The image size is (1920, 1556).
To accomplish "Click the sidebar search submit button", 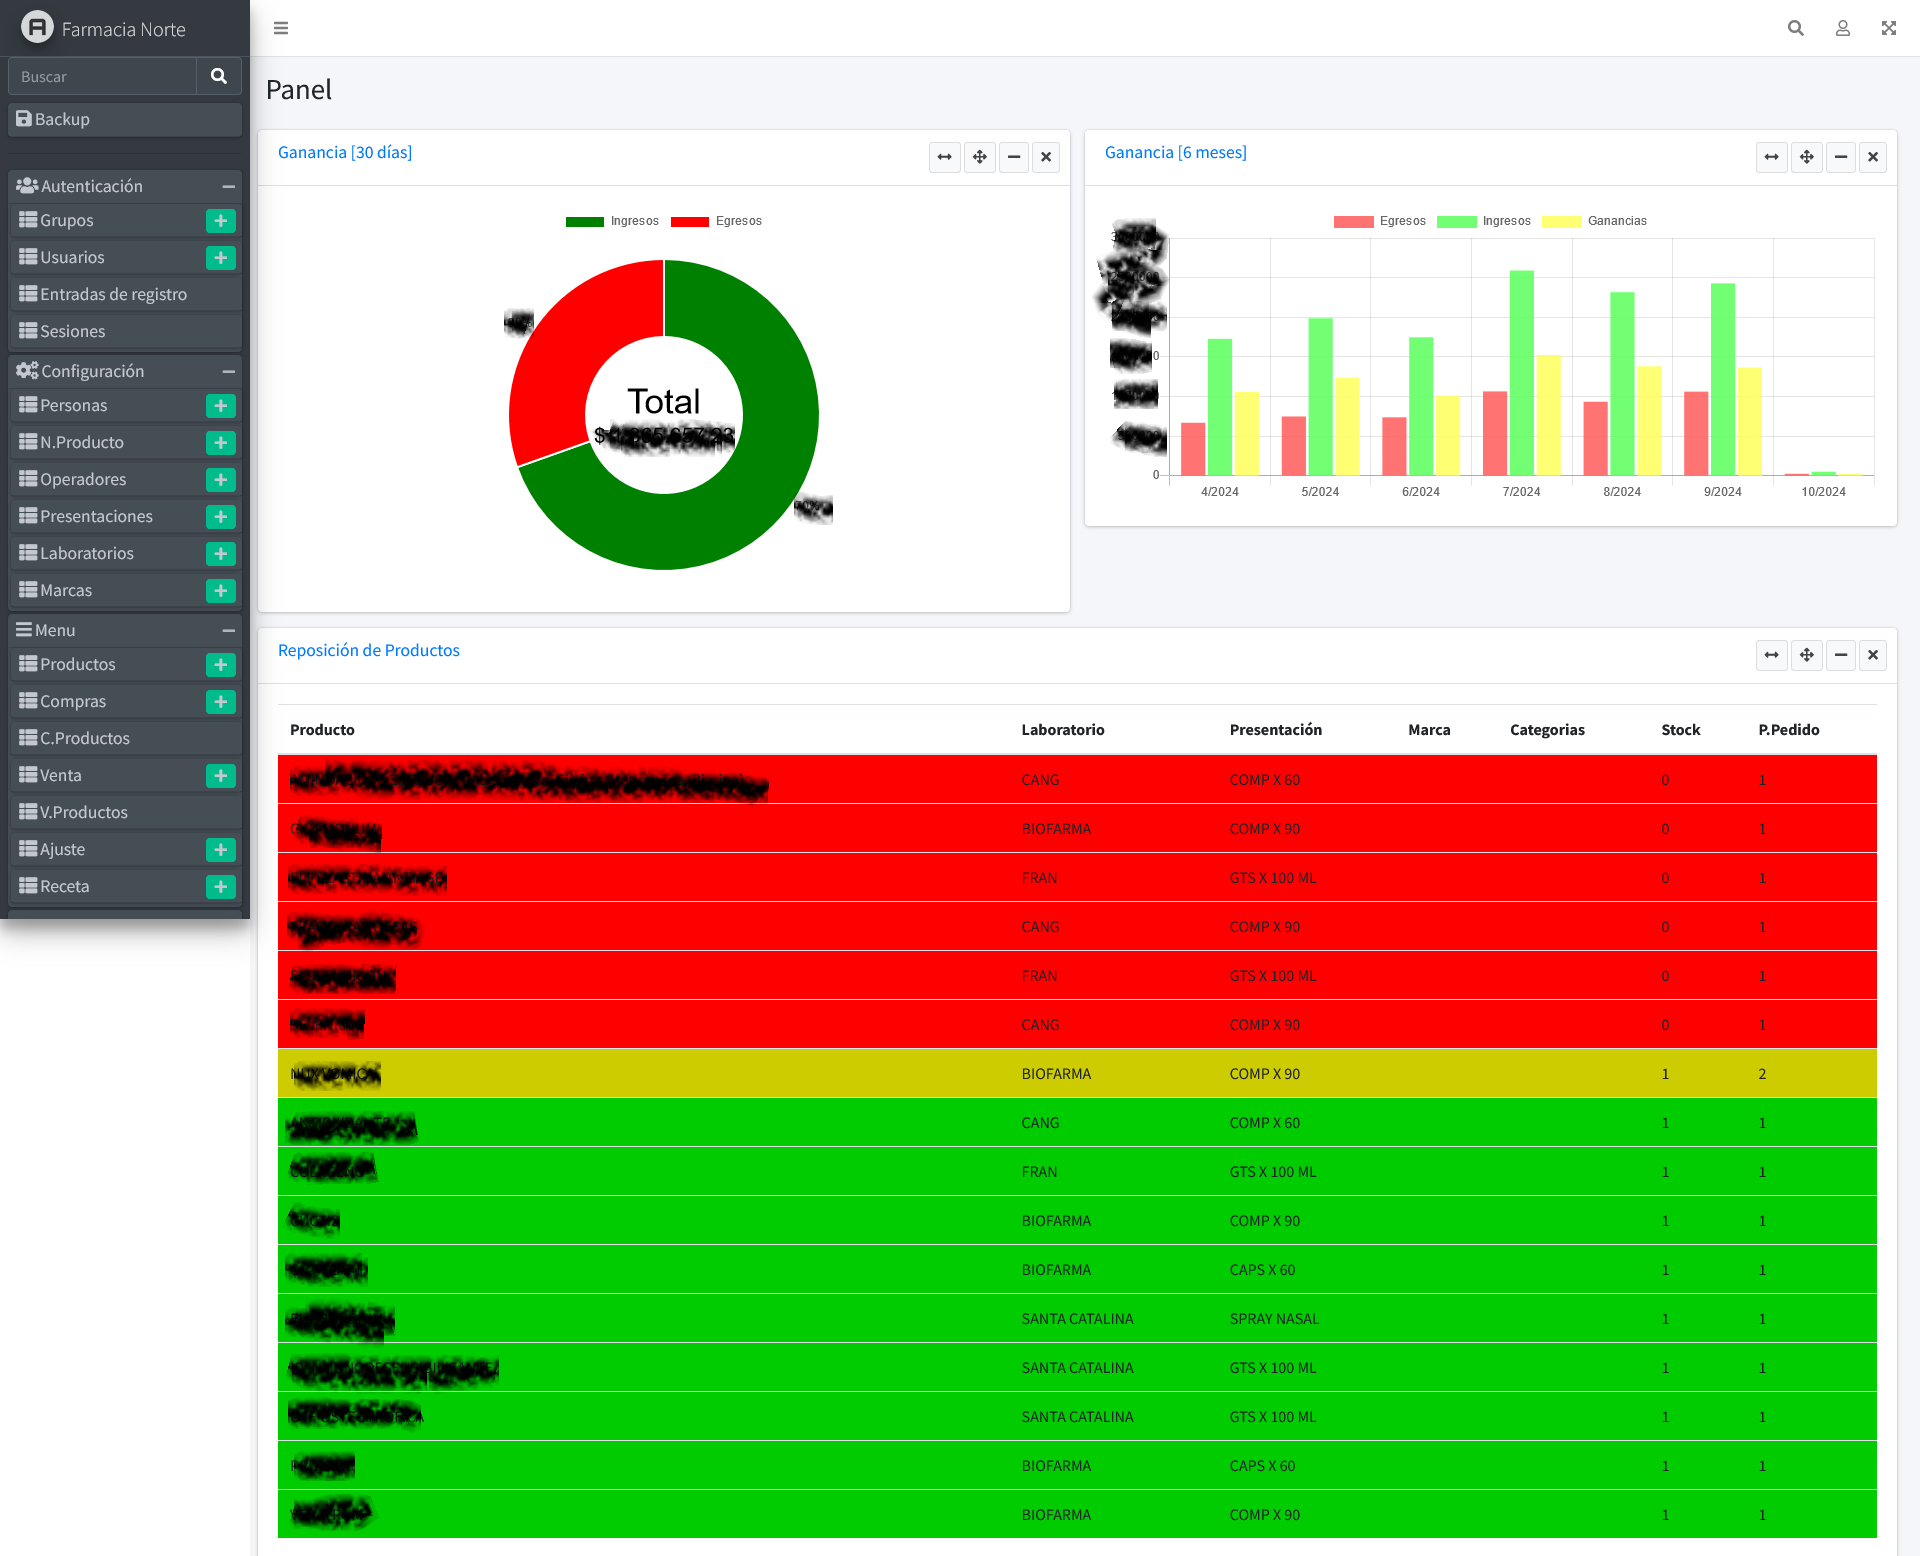I will click(x=218, y=76).
